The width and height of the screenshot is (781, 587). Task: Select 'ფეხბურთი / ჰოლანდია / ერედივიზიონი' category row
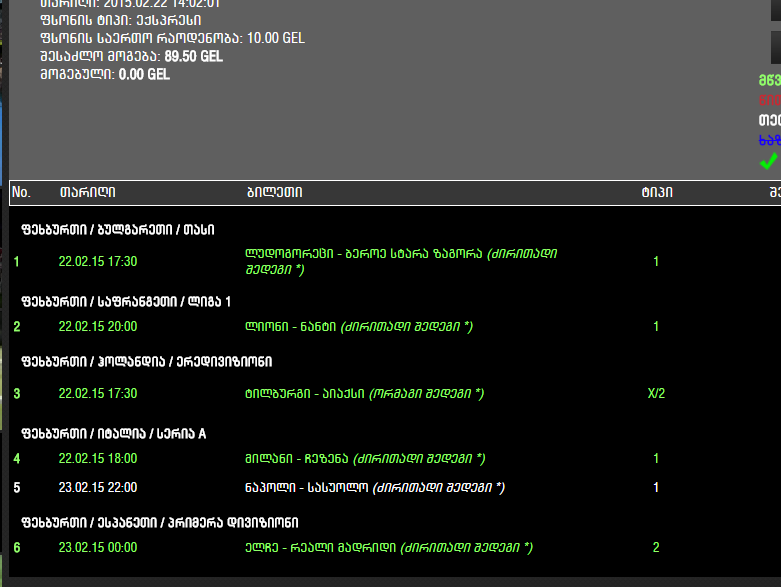click(147, 361)
